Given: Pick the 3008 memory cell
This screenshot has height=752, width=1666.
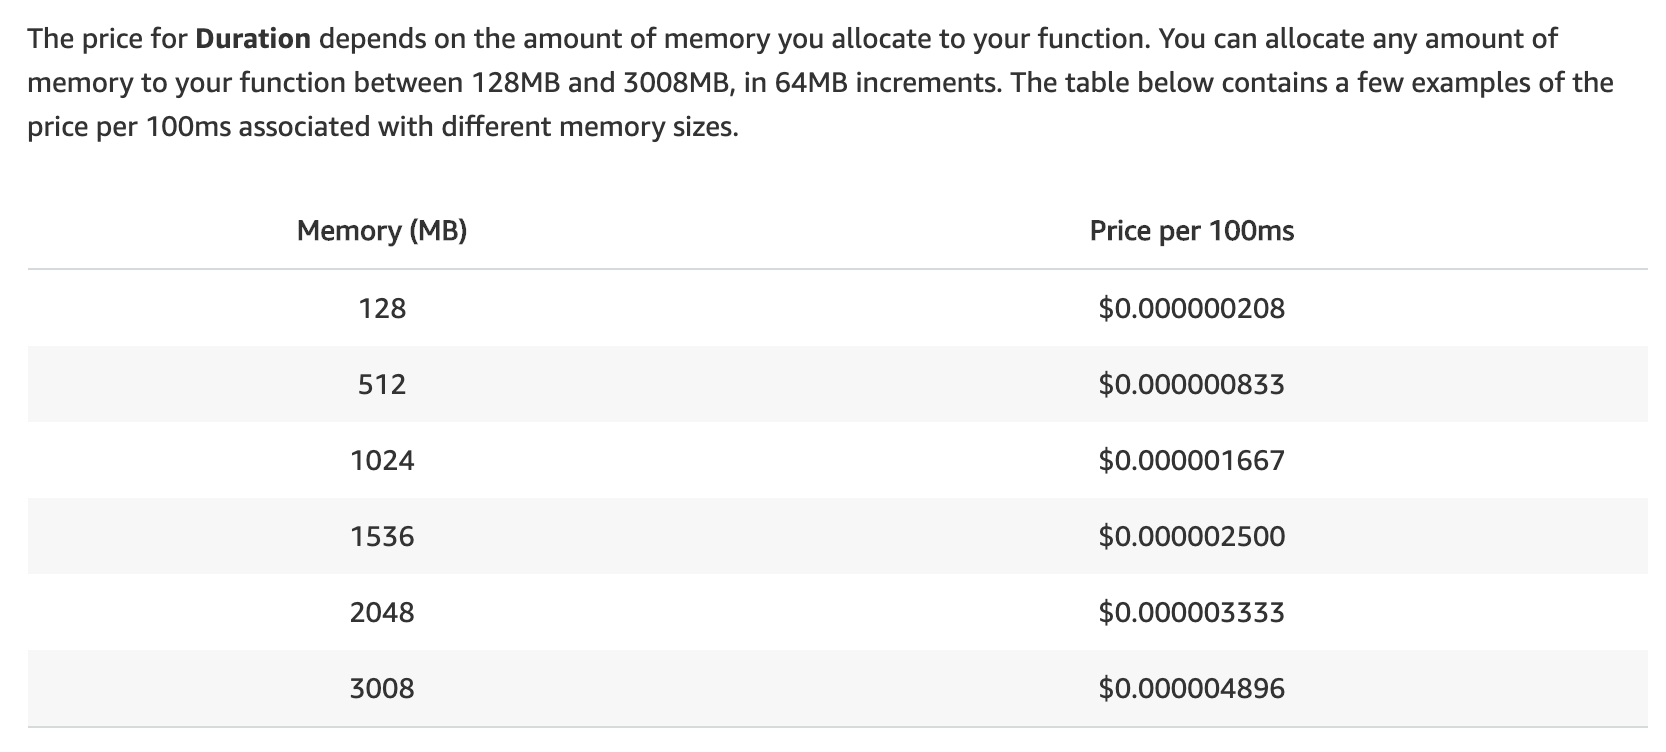Looking at the screenshot, I should [x=382, y=688].
